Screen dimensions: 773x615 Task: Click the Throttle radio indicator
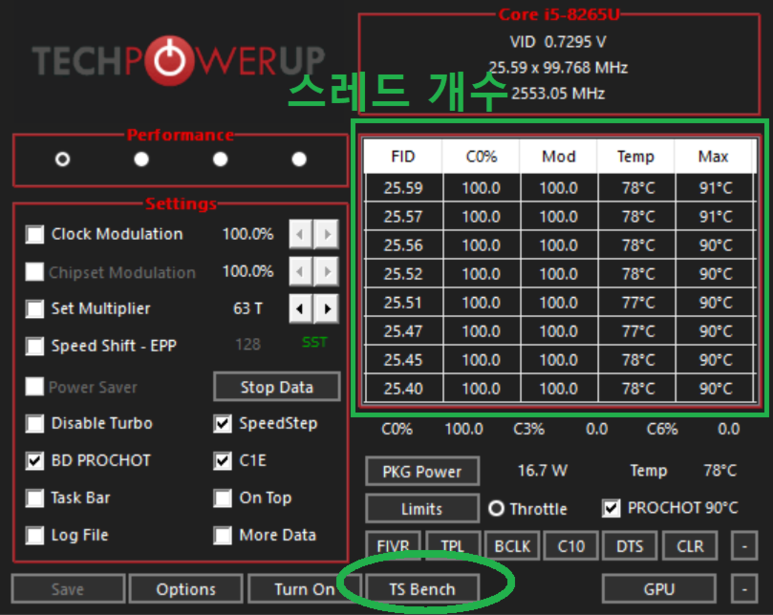click(496, 508)
